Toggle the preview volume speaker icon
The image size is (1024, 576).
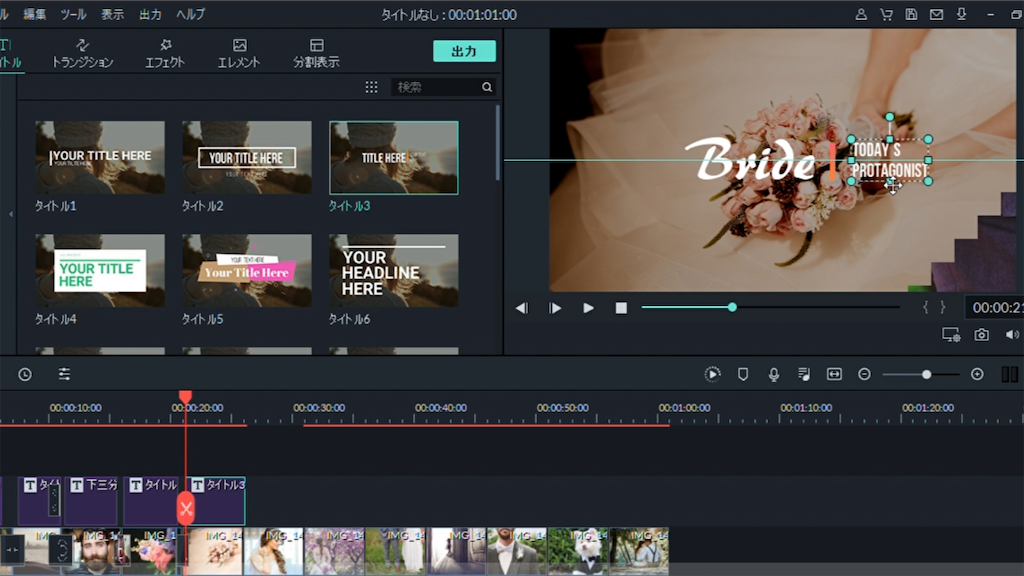[1012, 335]
